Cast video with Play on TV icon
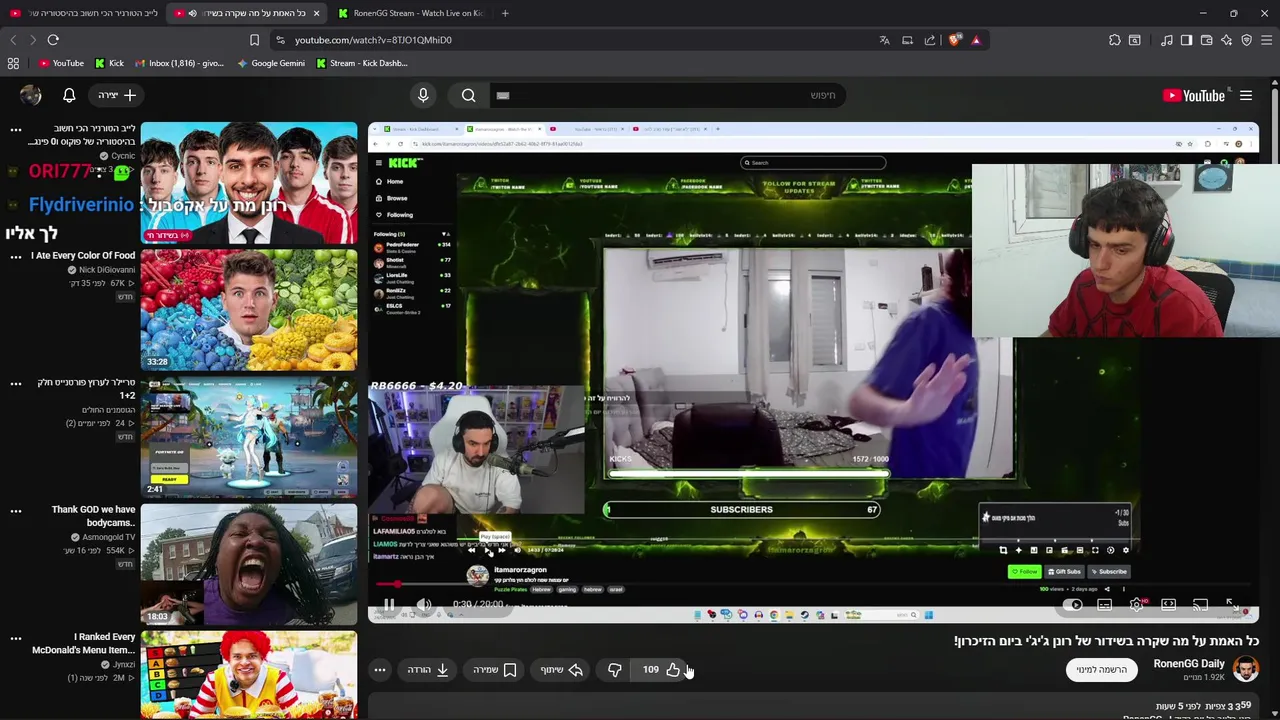 point(1200,604)
